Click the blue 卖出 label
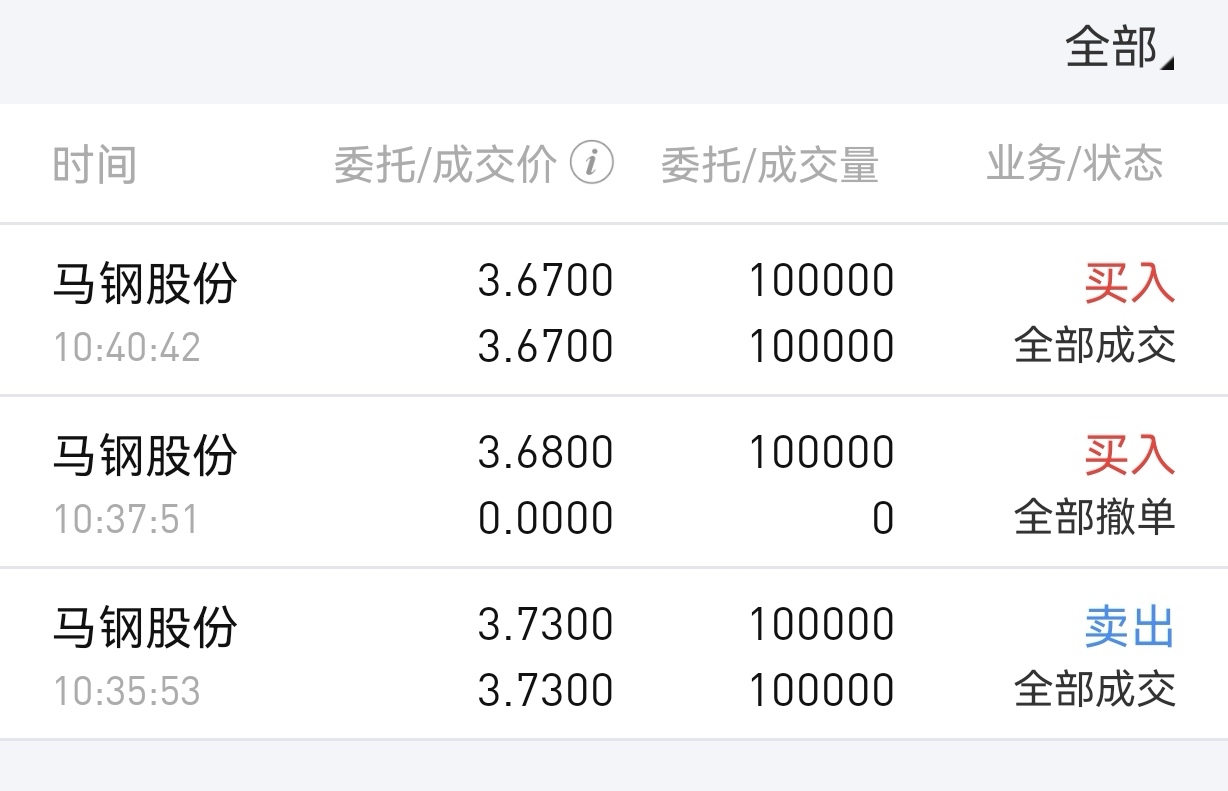Viewport: 1228px width, 791px height. click(x=1130, y=627)
